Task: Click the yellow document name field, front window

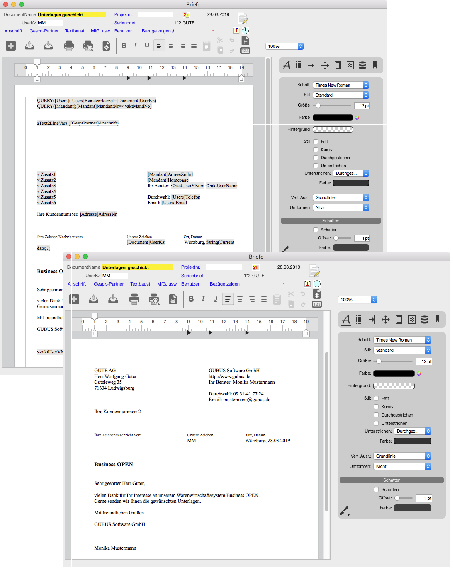Action: pos(138,267)
